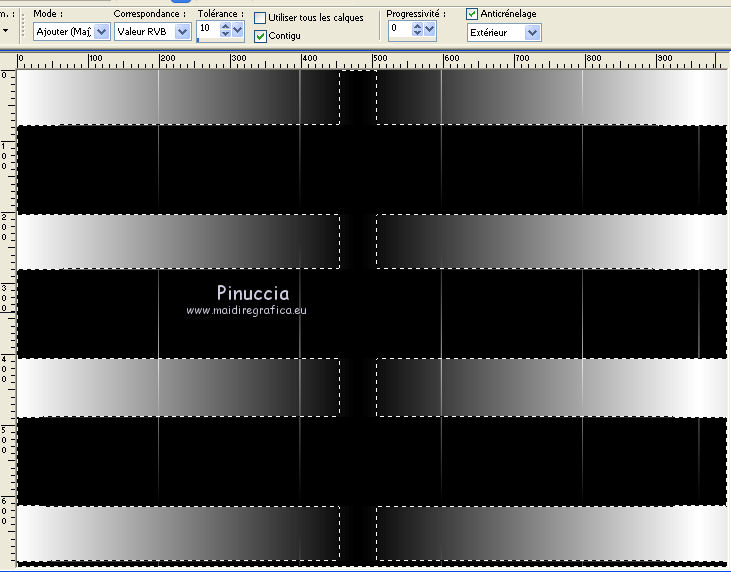Image resolution: width=731 pixels, height=572 pixels.
Task: Uncheck the Contigu checkbox
Action: click(x=260, y=36)
